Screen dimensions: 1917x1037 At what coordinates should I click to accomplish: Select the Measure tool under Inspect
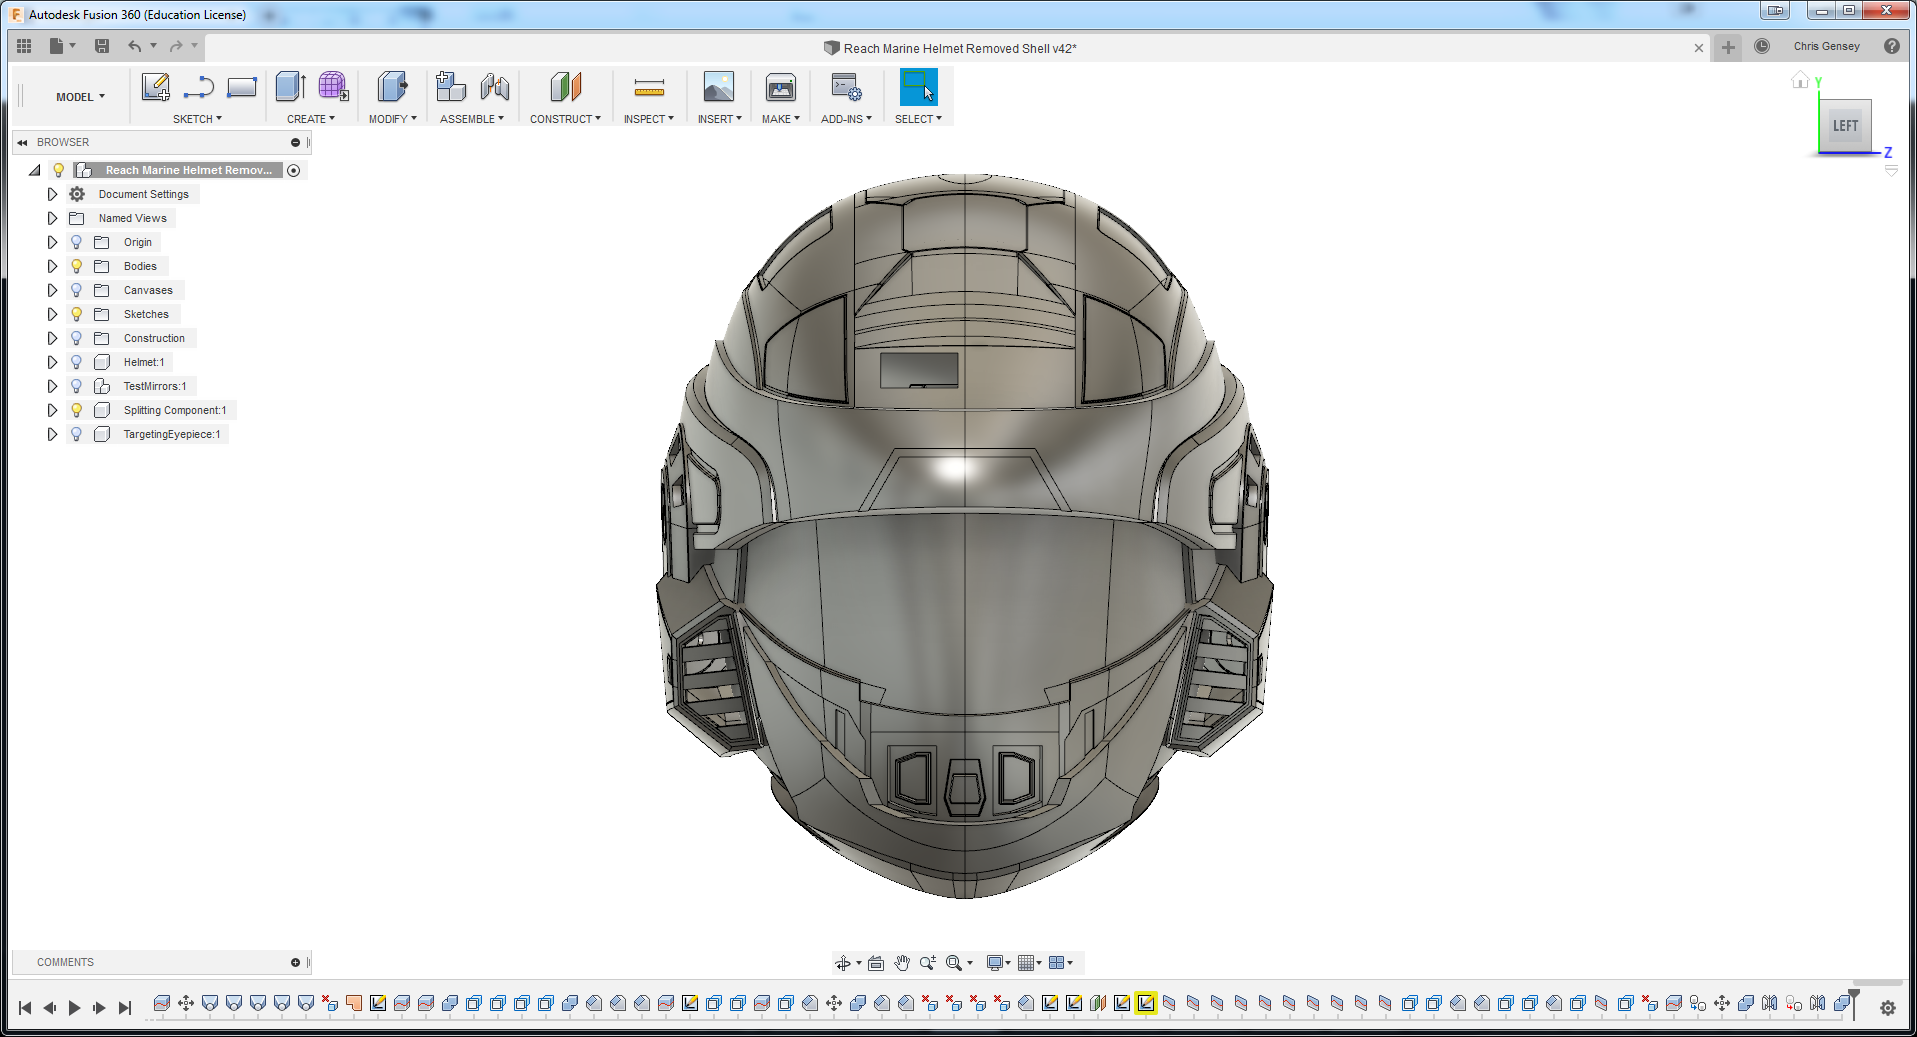tap(649, 88)
